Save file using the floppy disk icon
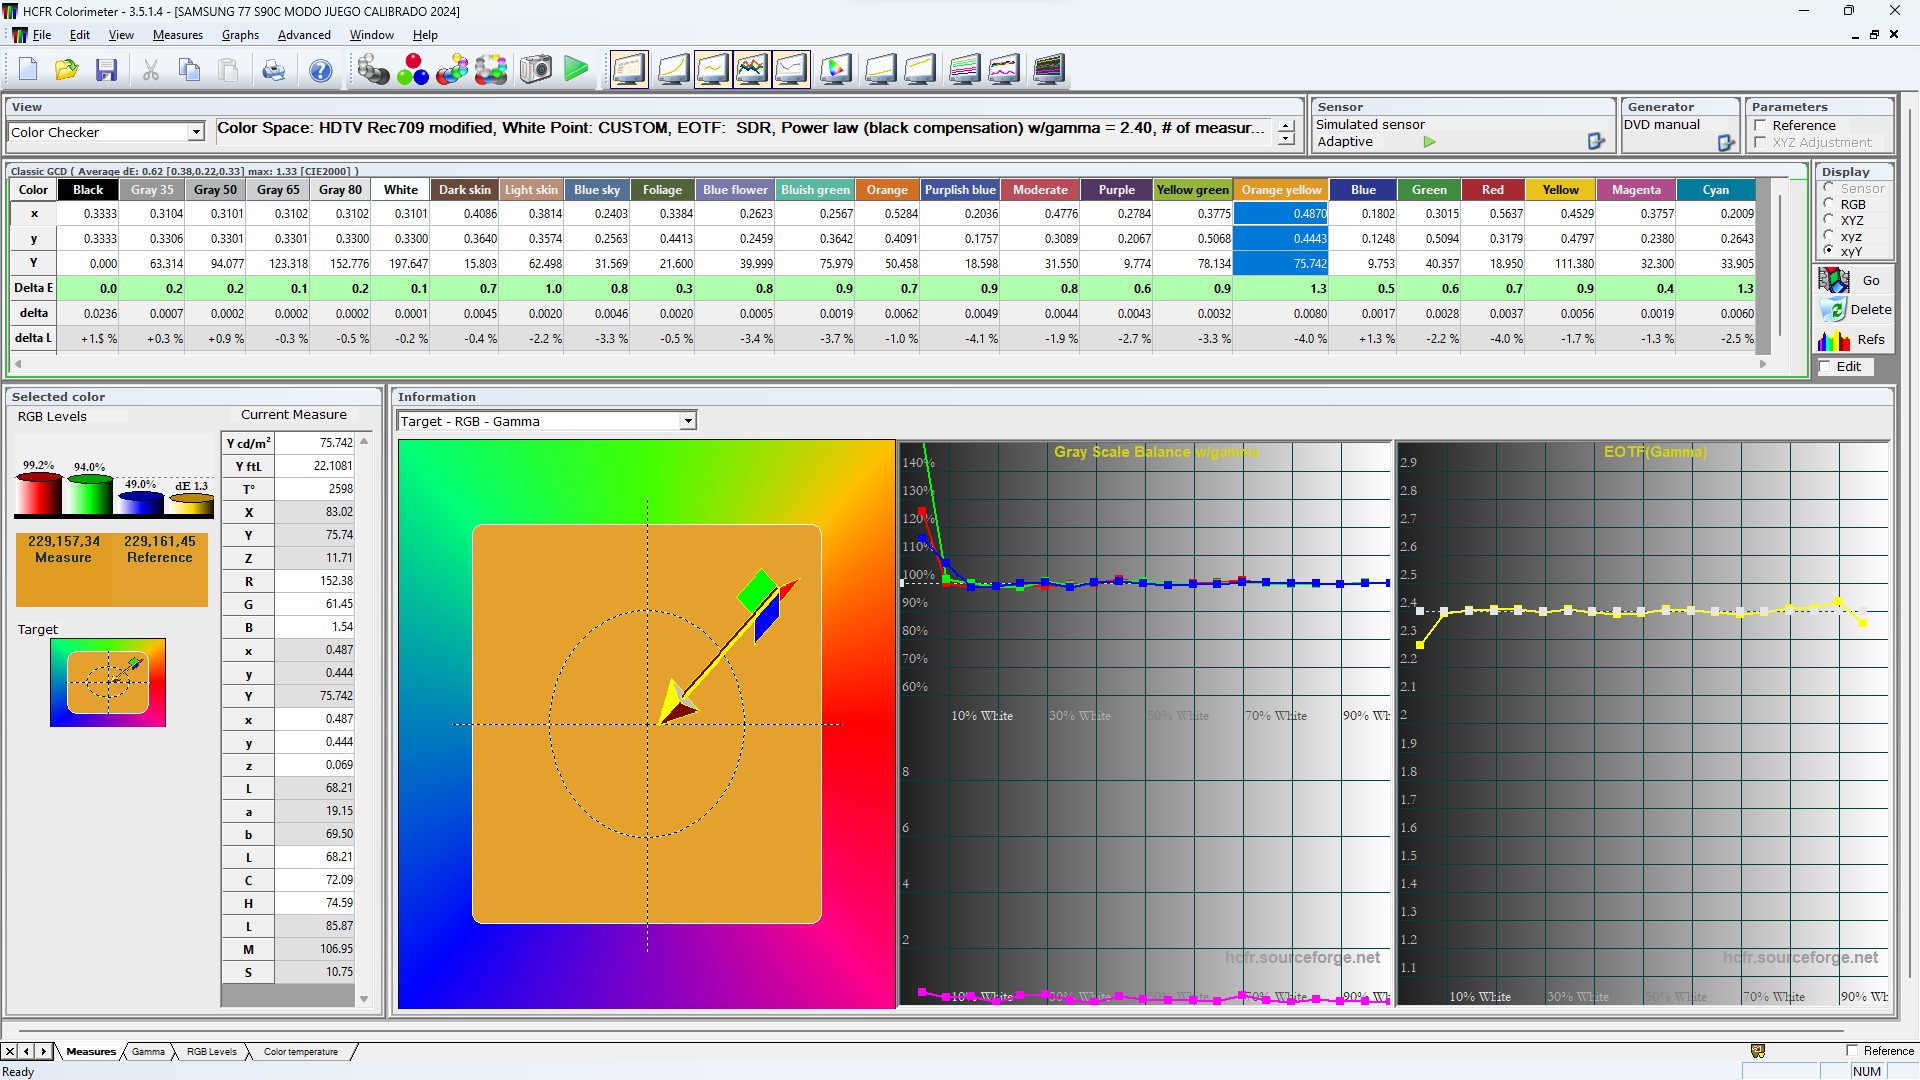Screen dimensions: 1920x1080 (x=107, y=70)
